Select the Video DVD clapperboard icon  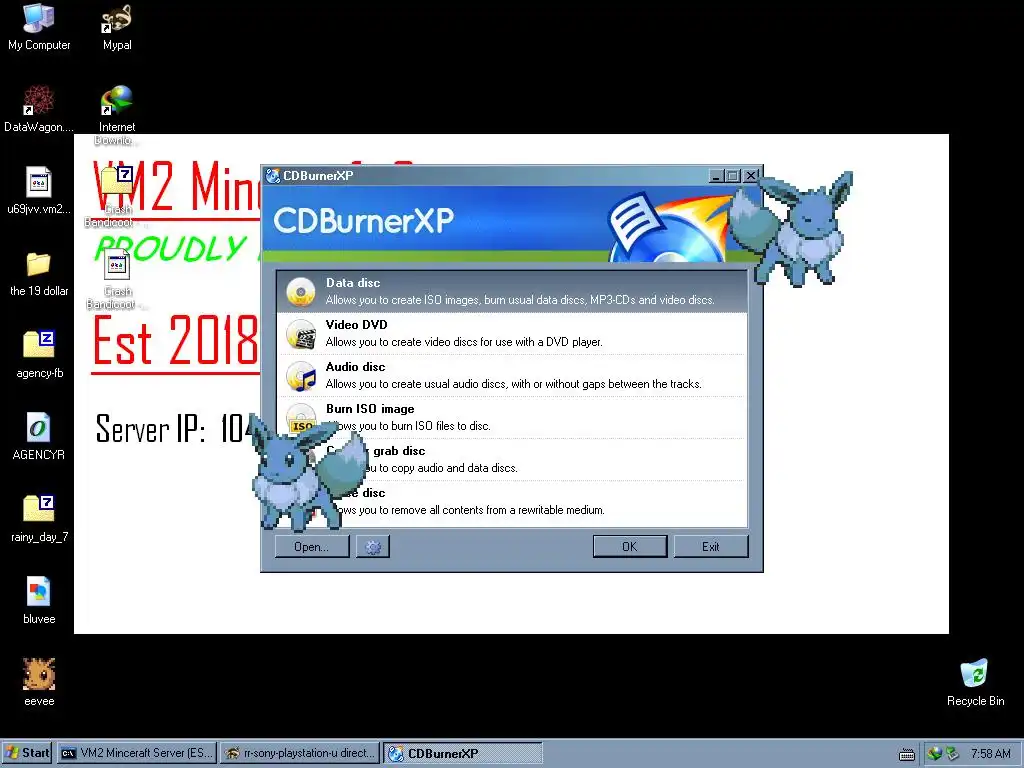[301, 334]
